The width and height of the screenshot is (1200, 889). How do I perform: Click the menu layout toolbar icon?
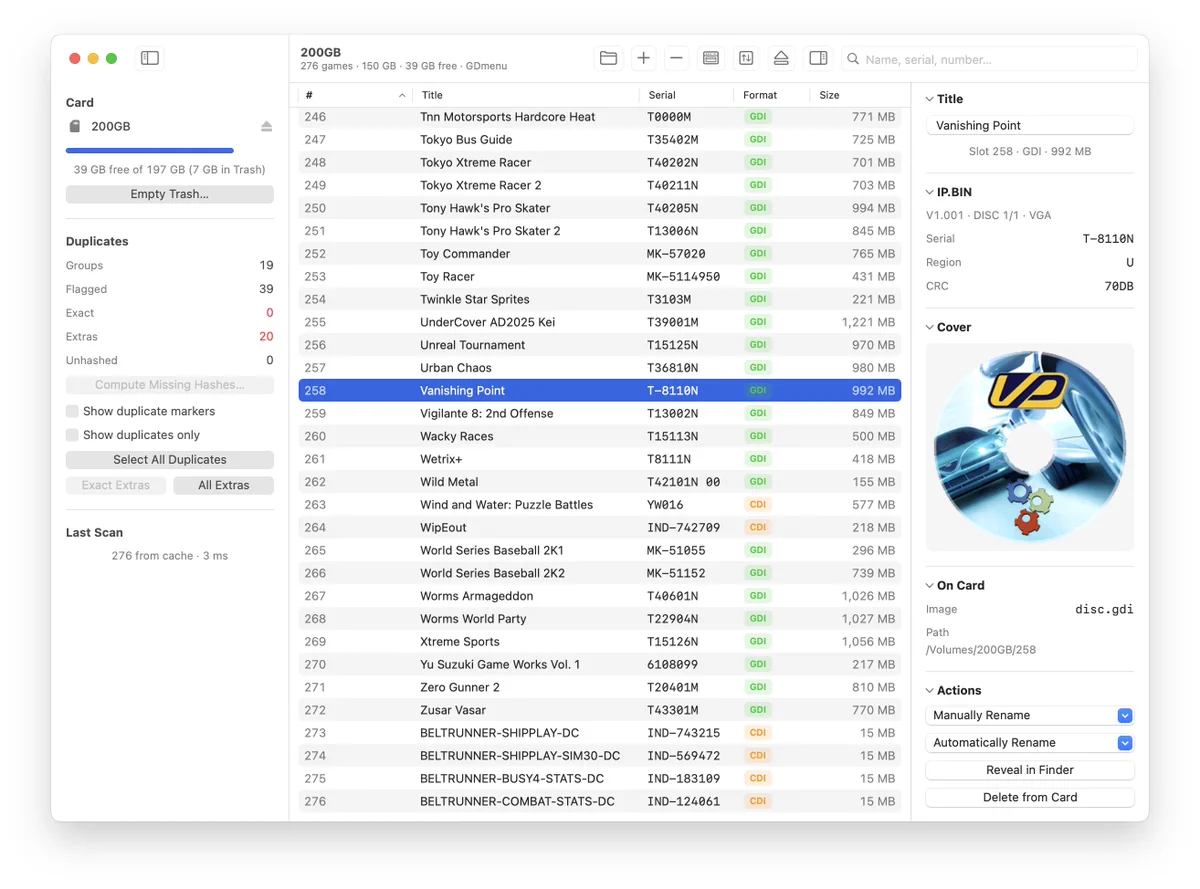711,58
